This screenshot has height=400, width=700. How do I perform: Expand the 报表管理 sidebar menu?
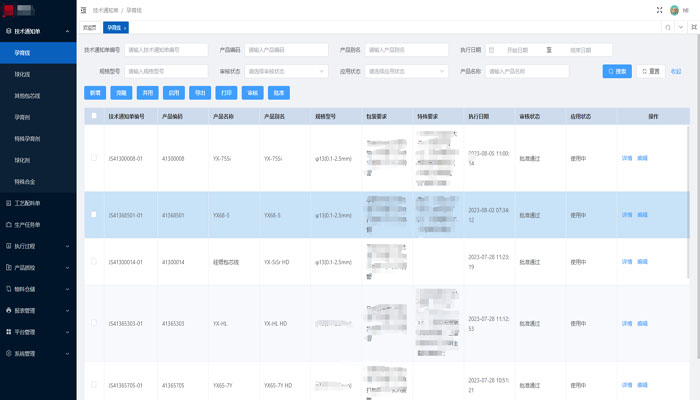[38, 310]
